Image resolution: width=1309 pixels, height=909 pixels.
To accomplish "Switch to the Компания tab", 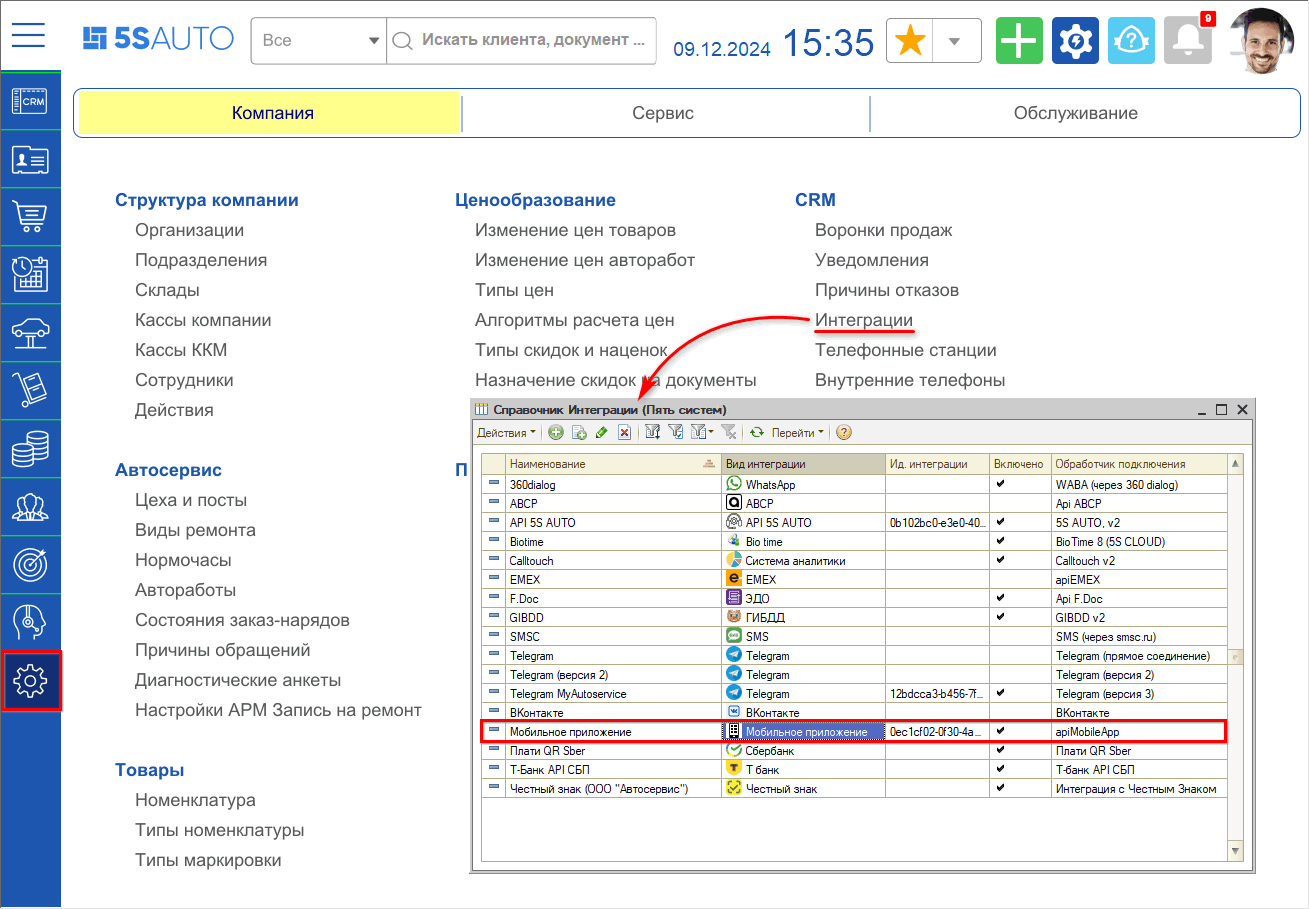I will [272, 113].
